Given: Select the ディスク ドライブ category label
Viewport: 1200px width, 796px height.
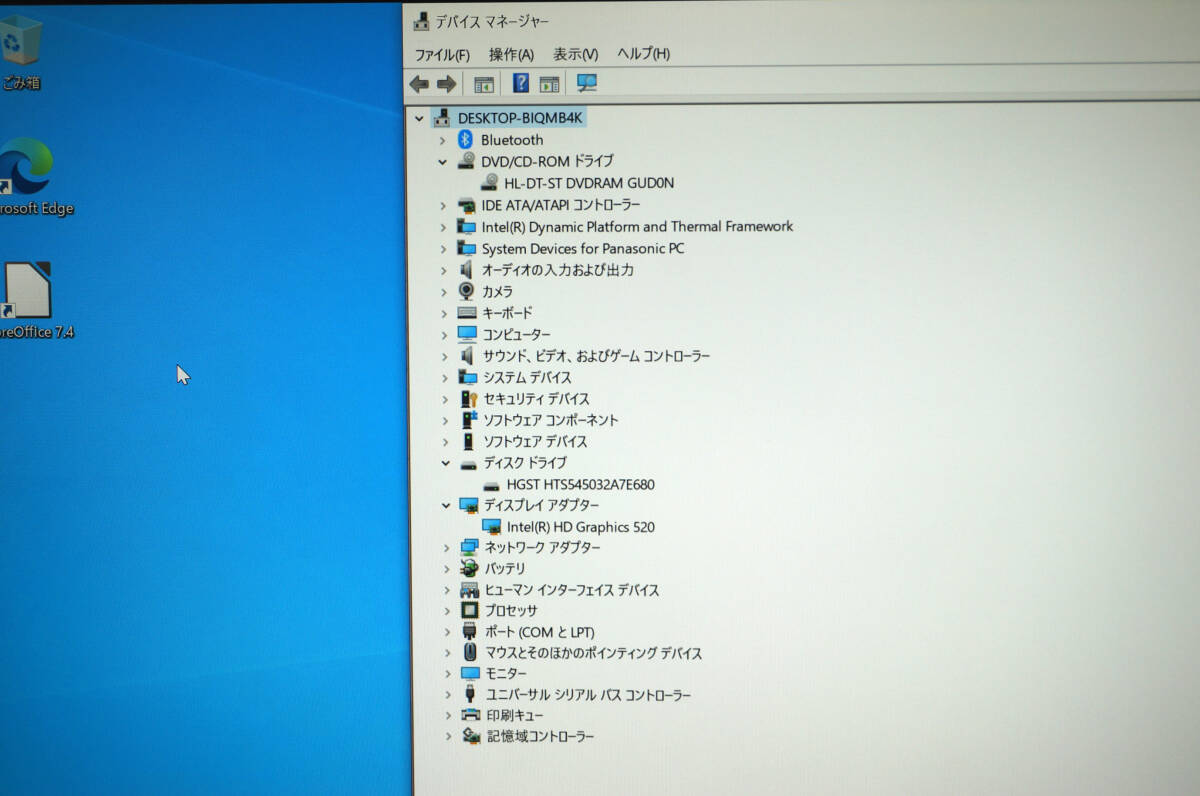Looking at the screenshot, I should pyautogui.click(x=525, y=463).
